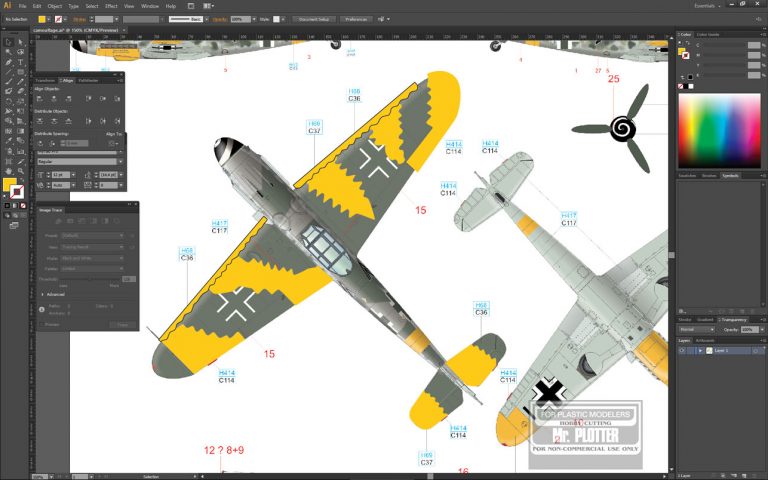Screen dimensions: 768x480
Task: Select the Selection (arrow) tool
Action: [8, 42]
